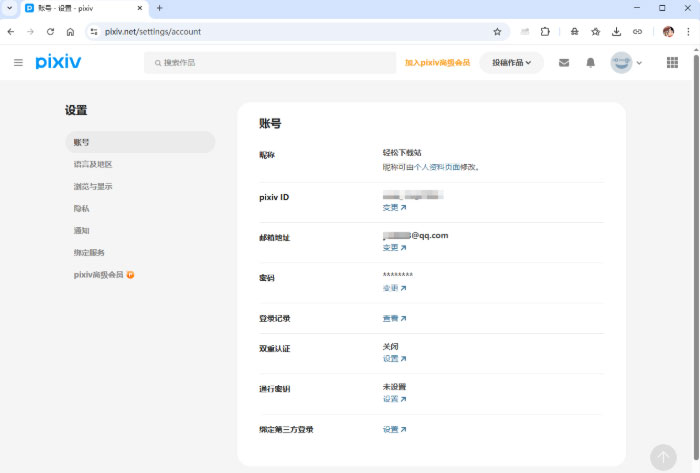Viewport: 700px width, 473px height.
Task: Click 变更 link under pixiv ID
Action: [394, 207]
